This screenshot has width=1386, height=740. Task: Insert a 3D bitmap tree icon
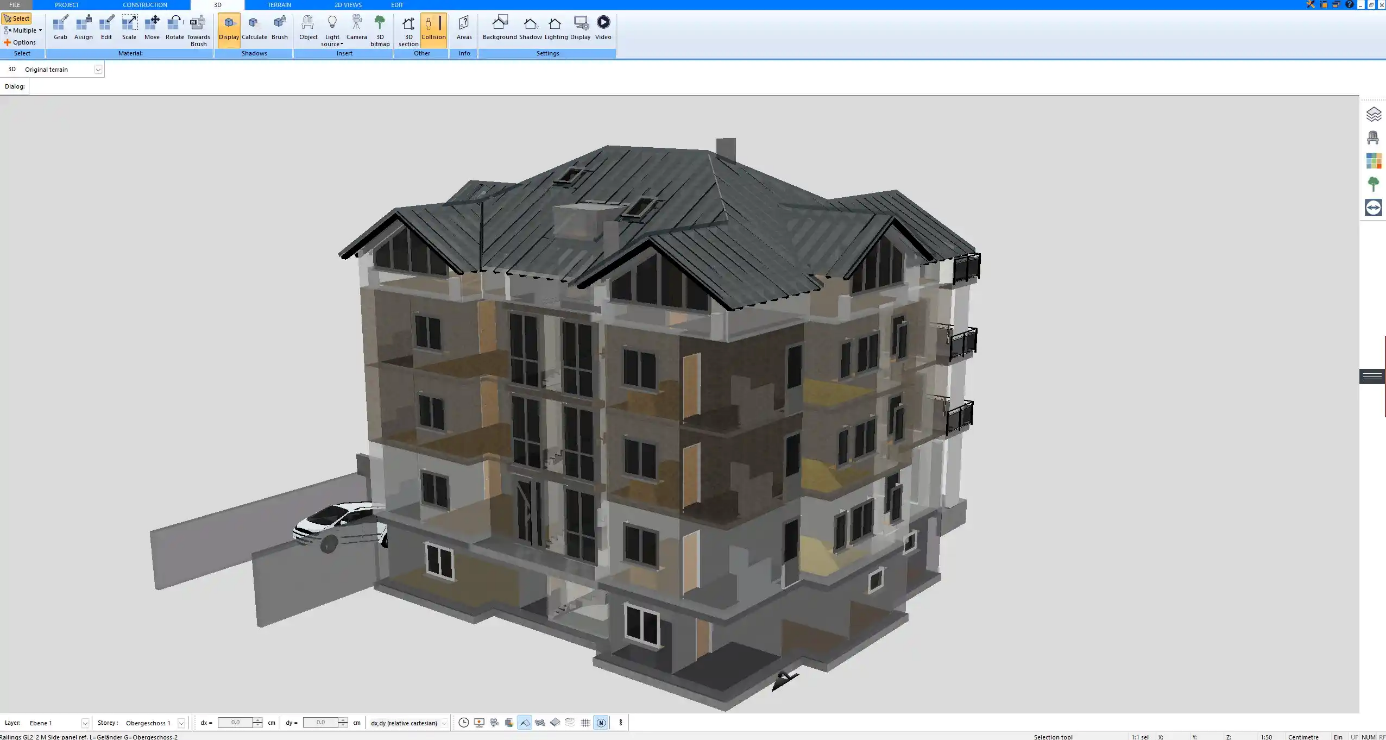(x=380, y=30)
